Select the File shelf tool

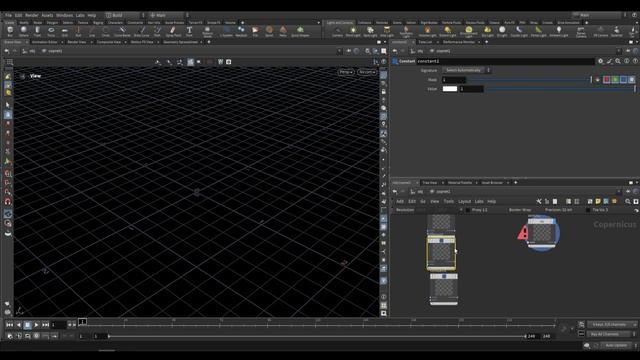[255, 31]
